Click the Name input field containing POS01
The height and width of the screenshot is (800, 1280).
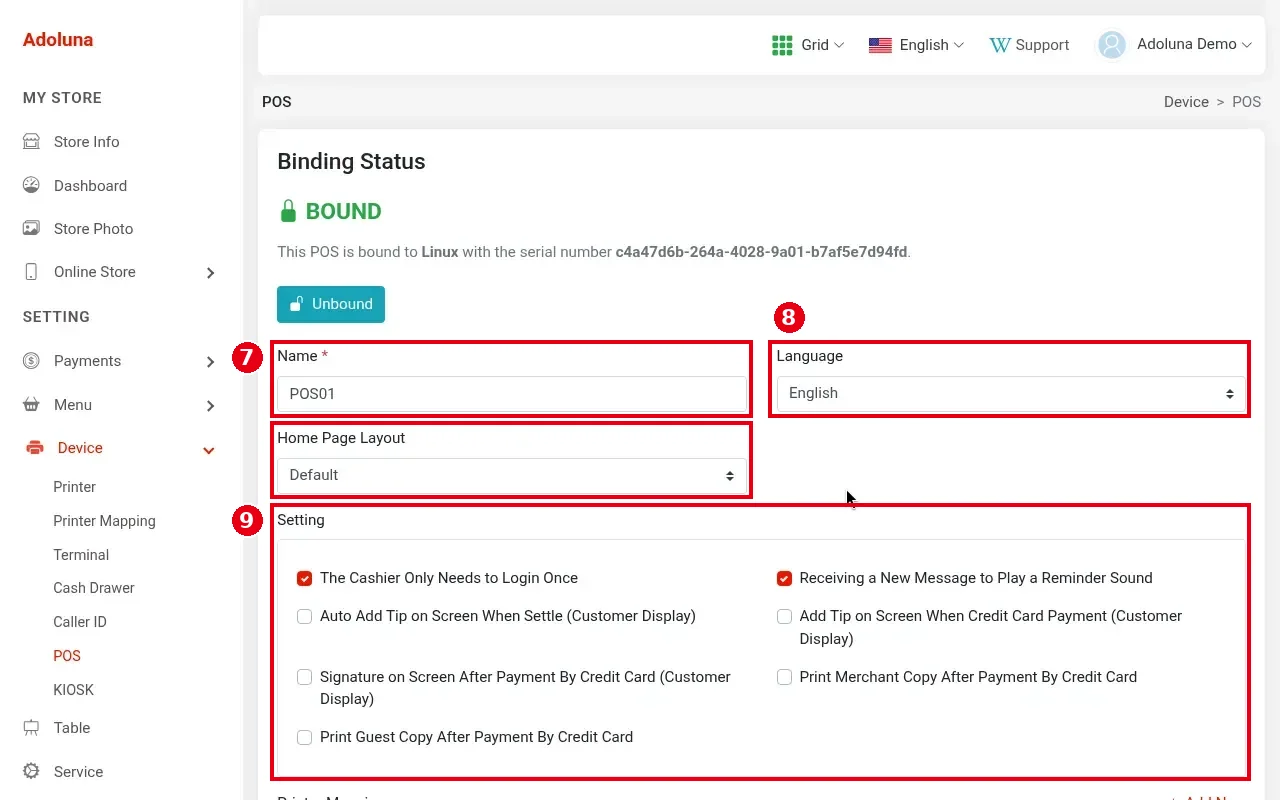pos(512,394)
